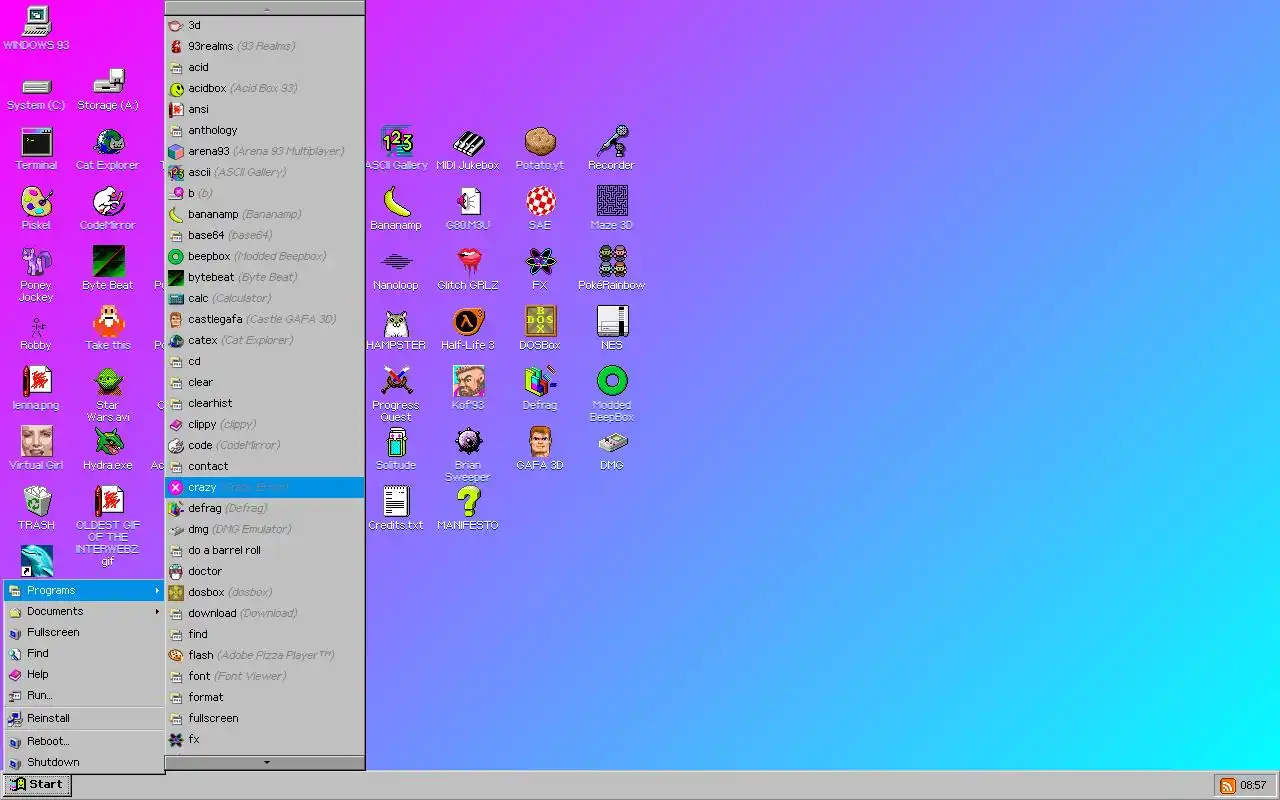Screen dimensions: 1280x800
Task: Launch Cat Explorer from the desktop
Action: pyautogui.click(x=108, y=149)
